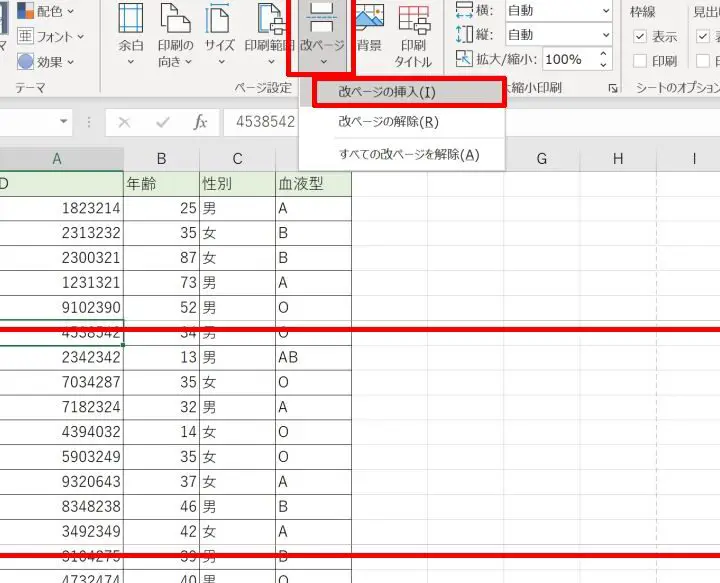720x583 pixels.
Task: Select 改ページの挿入 menu item
Action: click(x=386, y=92)
